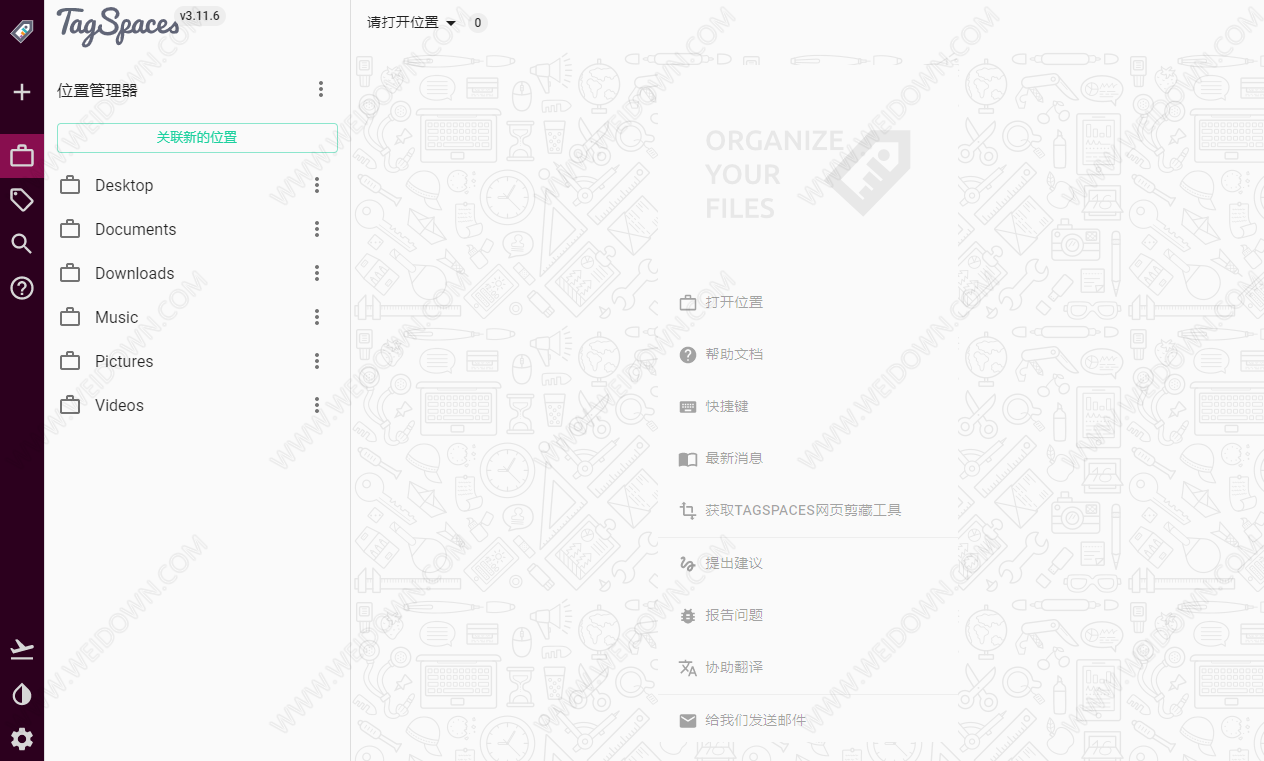Open the Videos location

(119, 405)
